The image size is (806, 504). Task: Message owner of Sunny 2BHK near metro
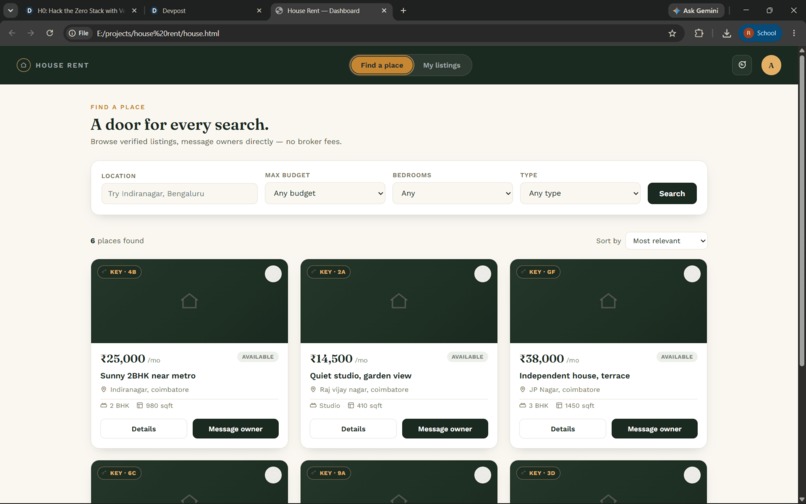click(235, 429)
